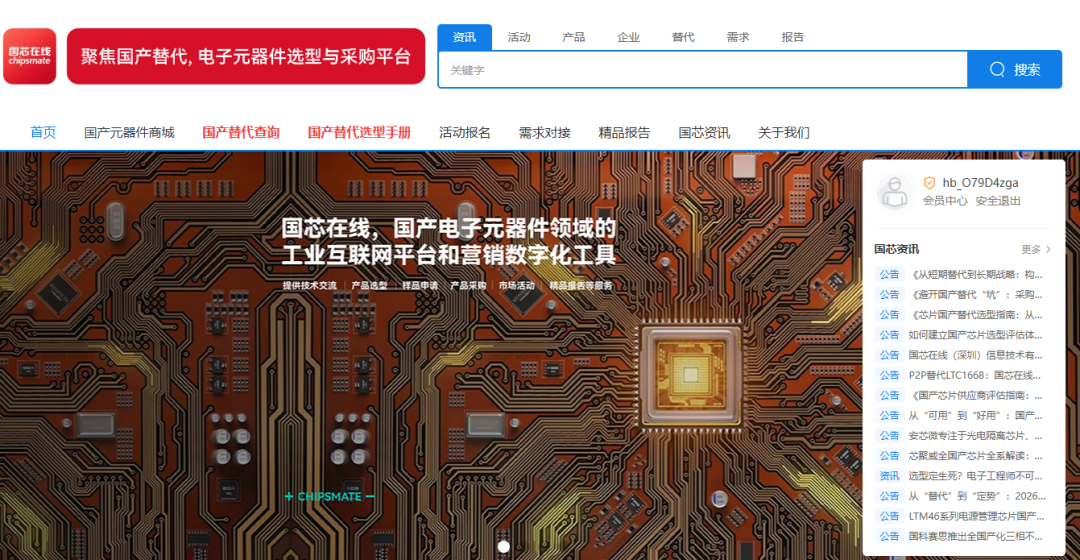Click banner text 产品采购
Viewport: 1080px width, 560px height.
pos(468,286)
